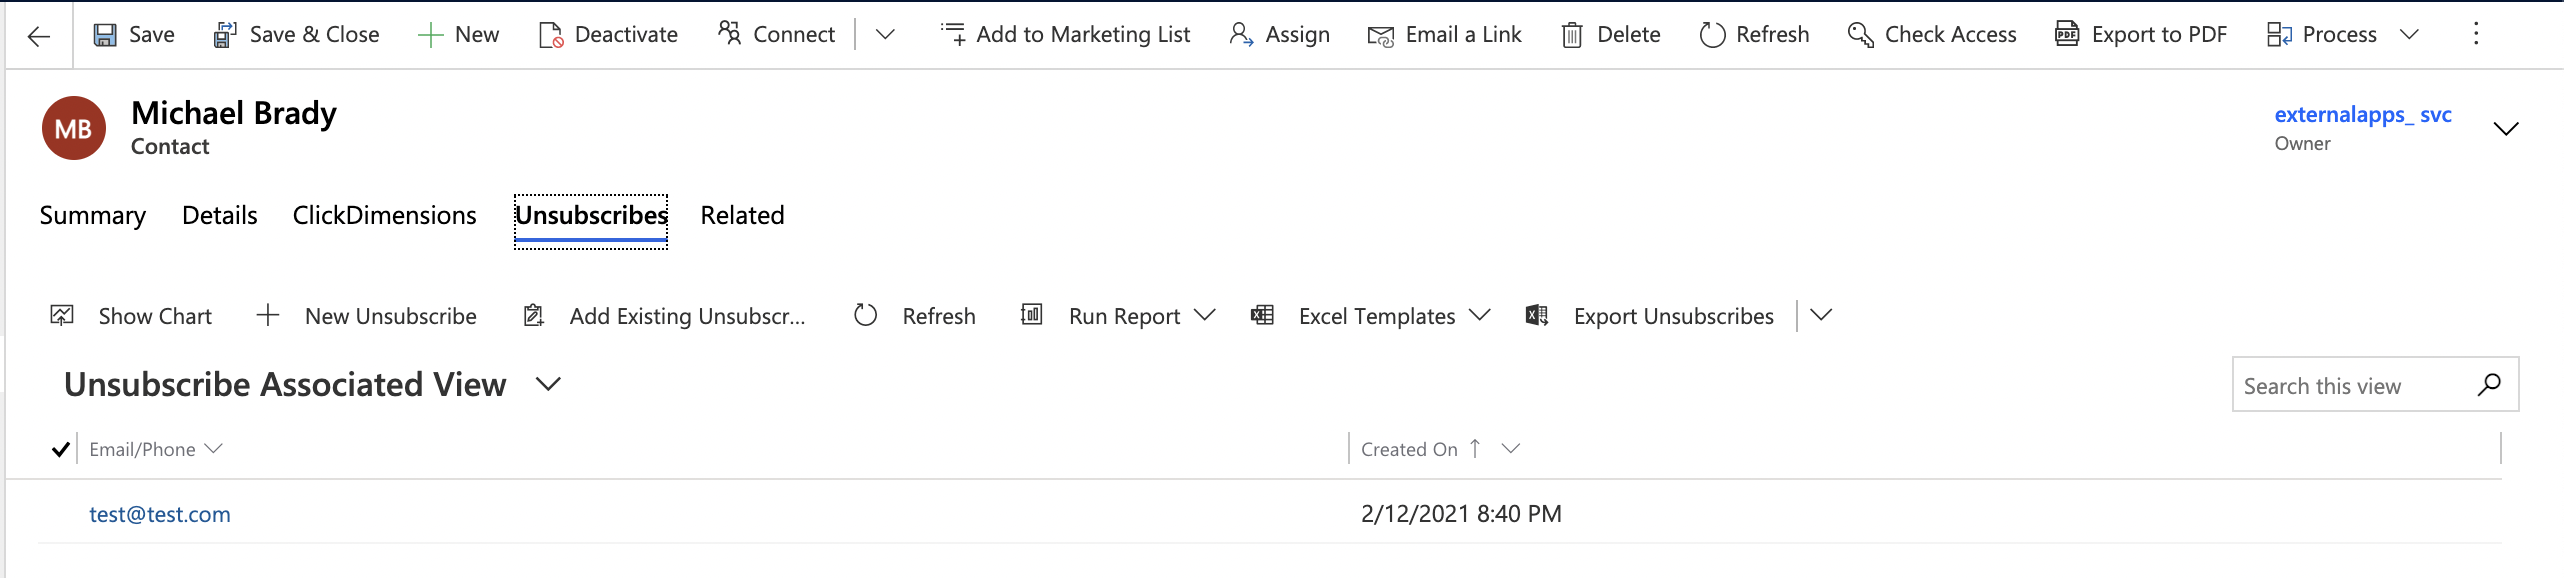This screenshot has width=2564, height=578.
Task: Open the Run Report dropdown
Action: (1118, 316)
